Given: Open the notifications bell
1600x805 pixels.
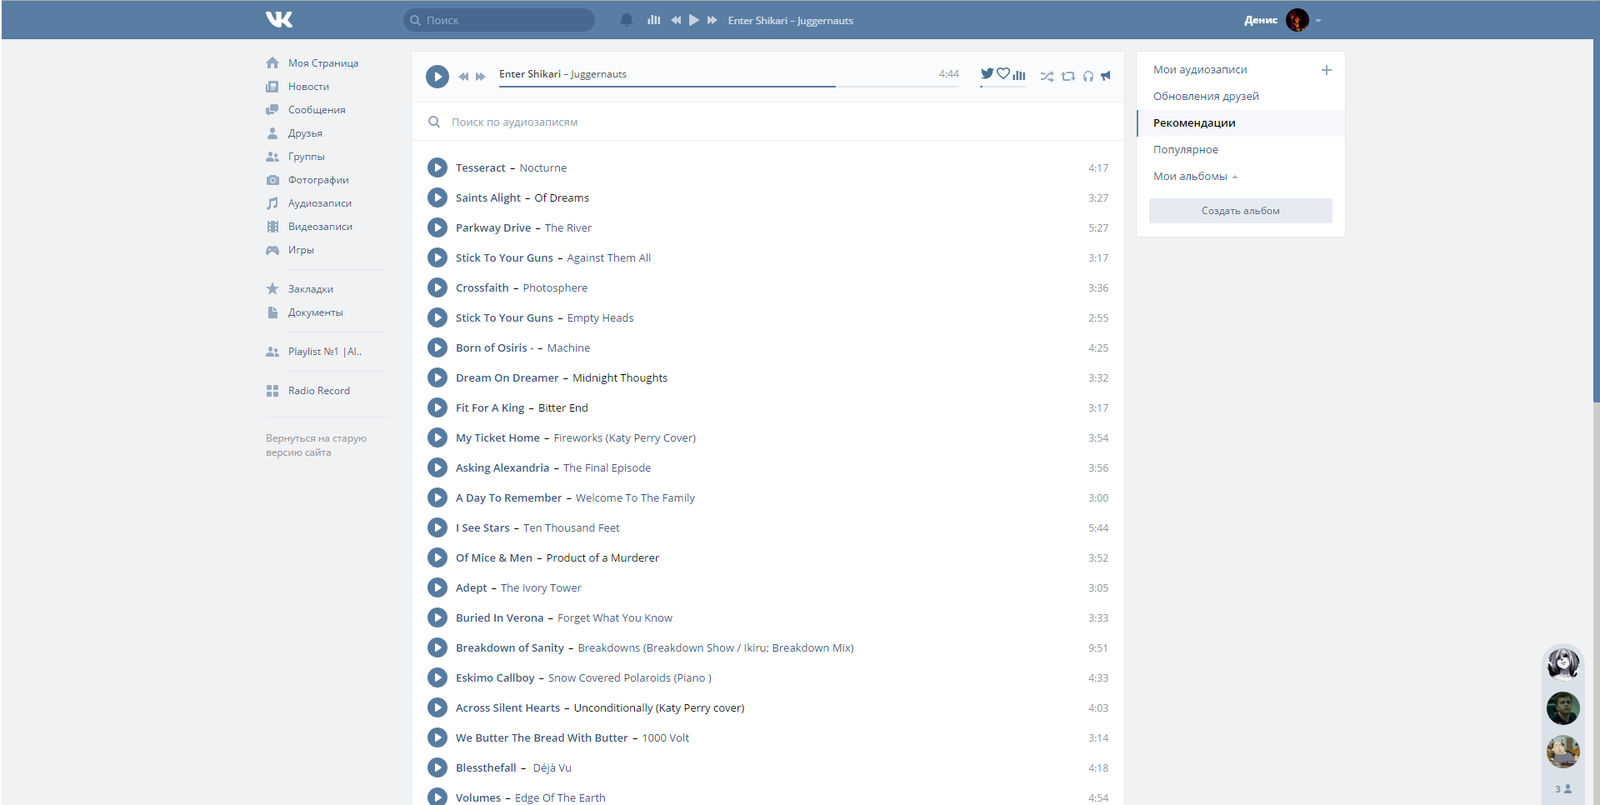Looking at the screenshot, I should 627,20.
